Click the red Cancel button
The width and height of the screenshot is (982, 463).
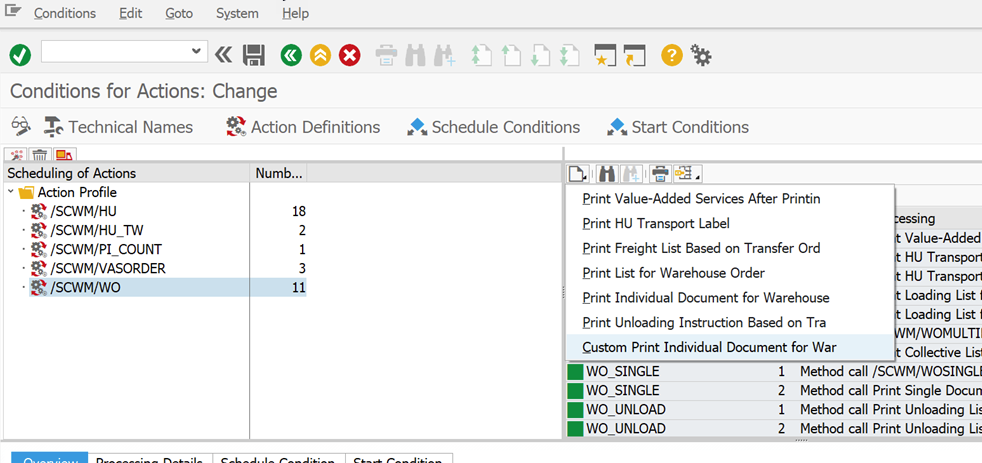pyautogui.click(x=350, y=55)
